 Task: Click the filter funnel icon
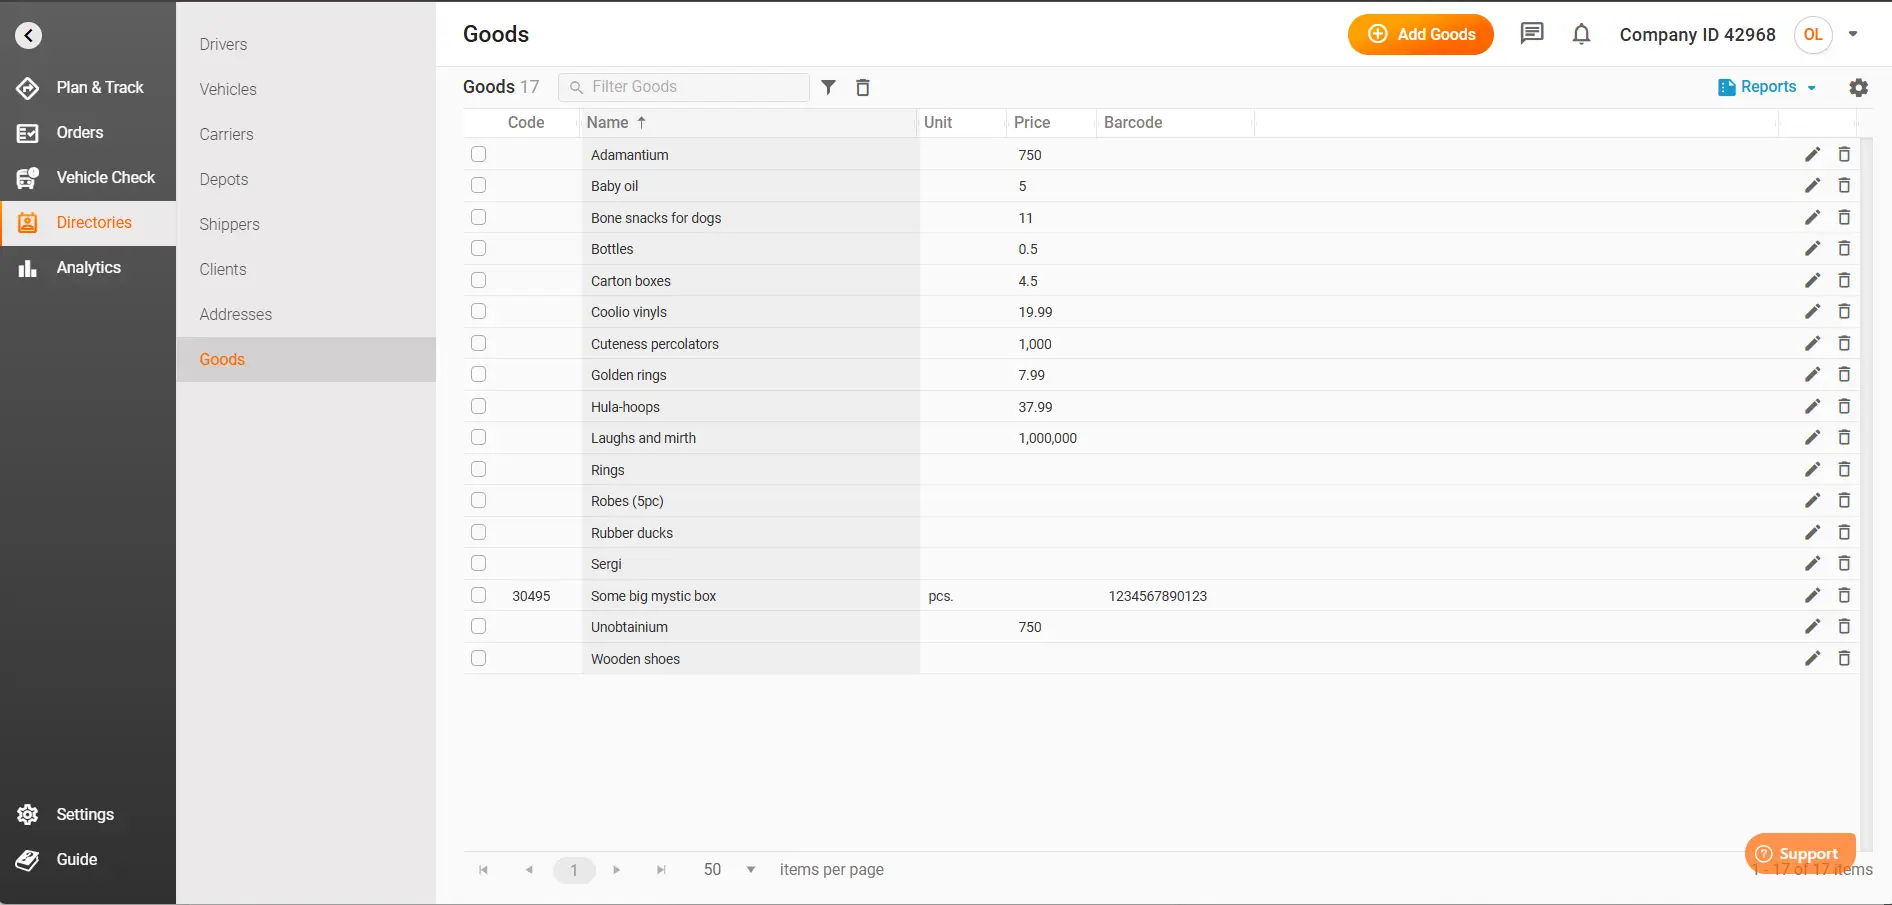(x=828, y=87)
